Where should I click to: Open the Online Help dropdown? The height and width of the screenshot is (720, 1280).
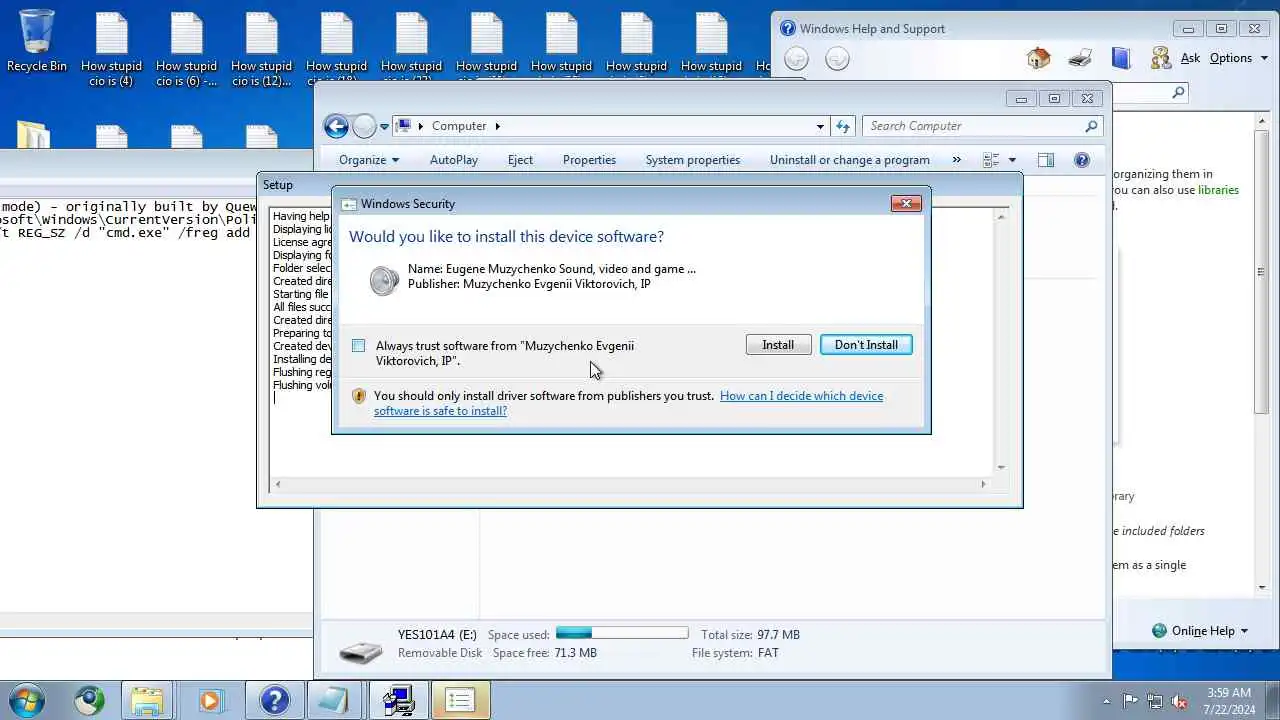point(1200,631)
